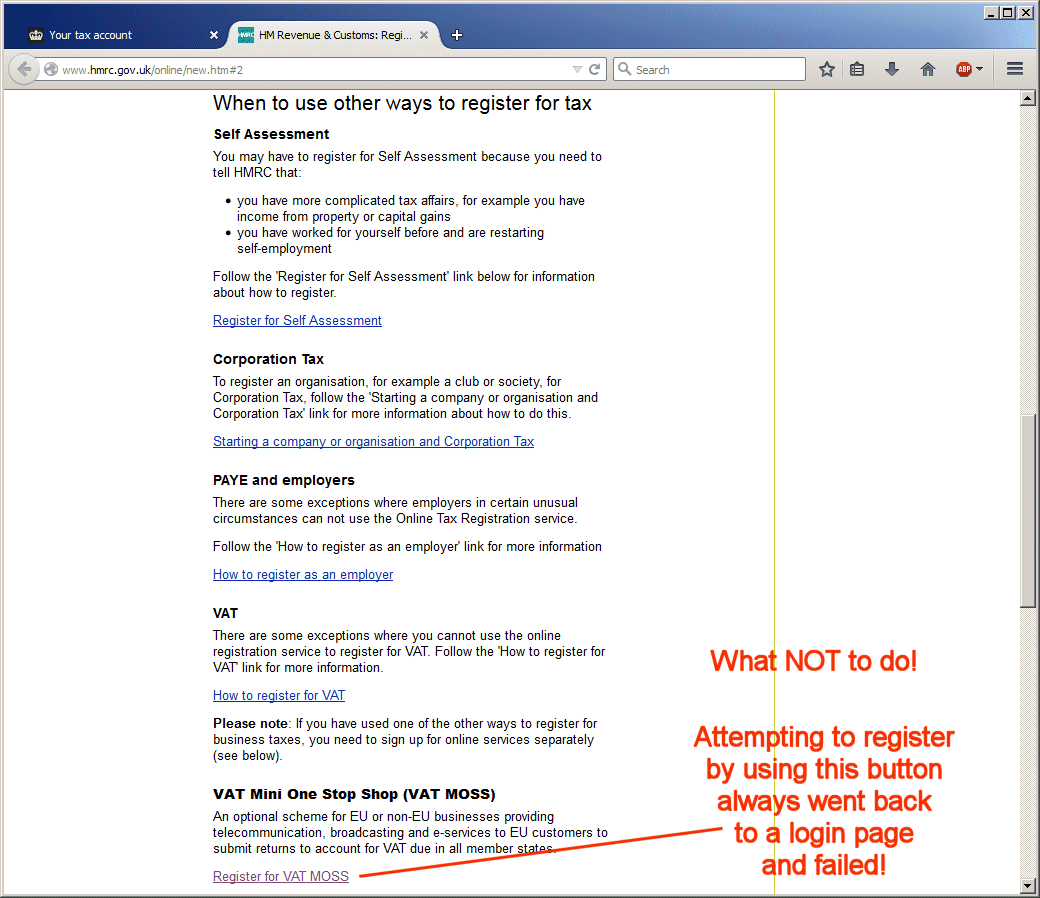This screenshot has width=1040, height=898.
Task: Click 'VAT Mini One Stop Shop (VAT MOSS)' heading
Action: point(354,794)
